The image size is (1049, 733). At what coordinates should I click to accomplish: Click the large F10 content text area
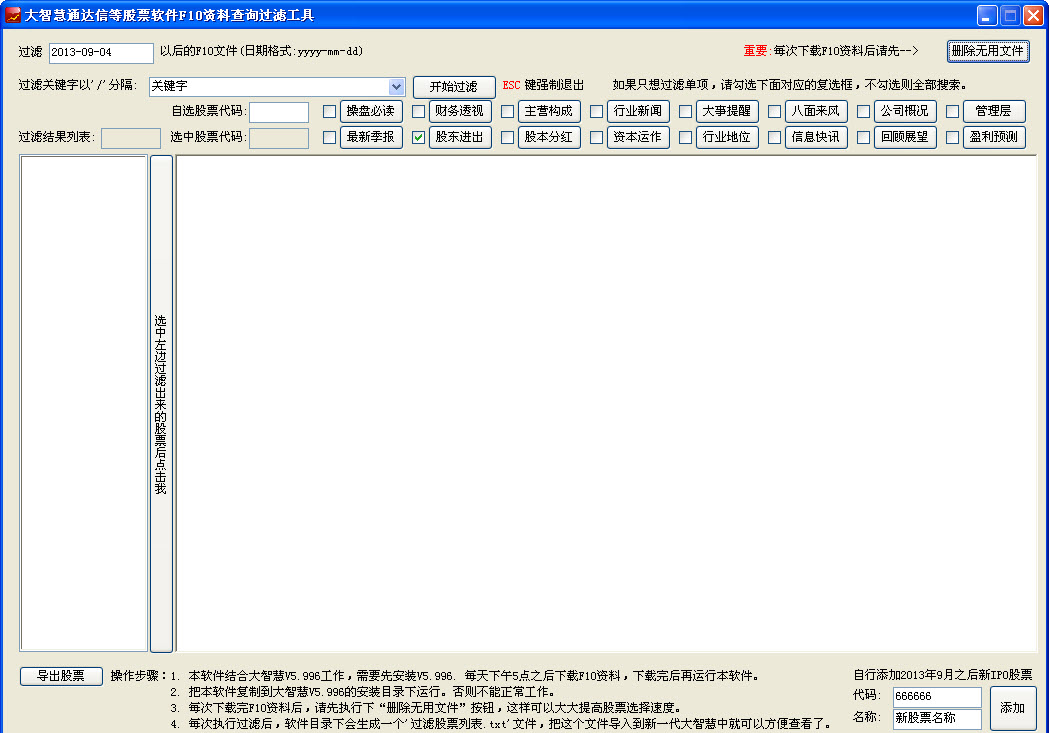(x=606, y=403)
